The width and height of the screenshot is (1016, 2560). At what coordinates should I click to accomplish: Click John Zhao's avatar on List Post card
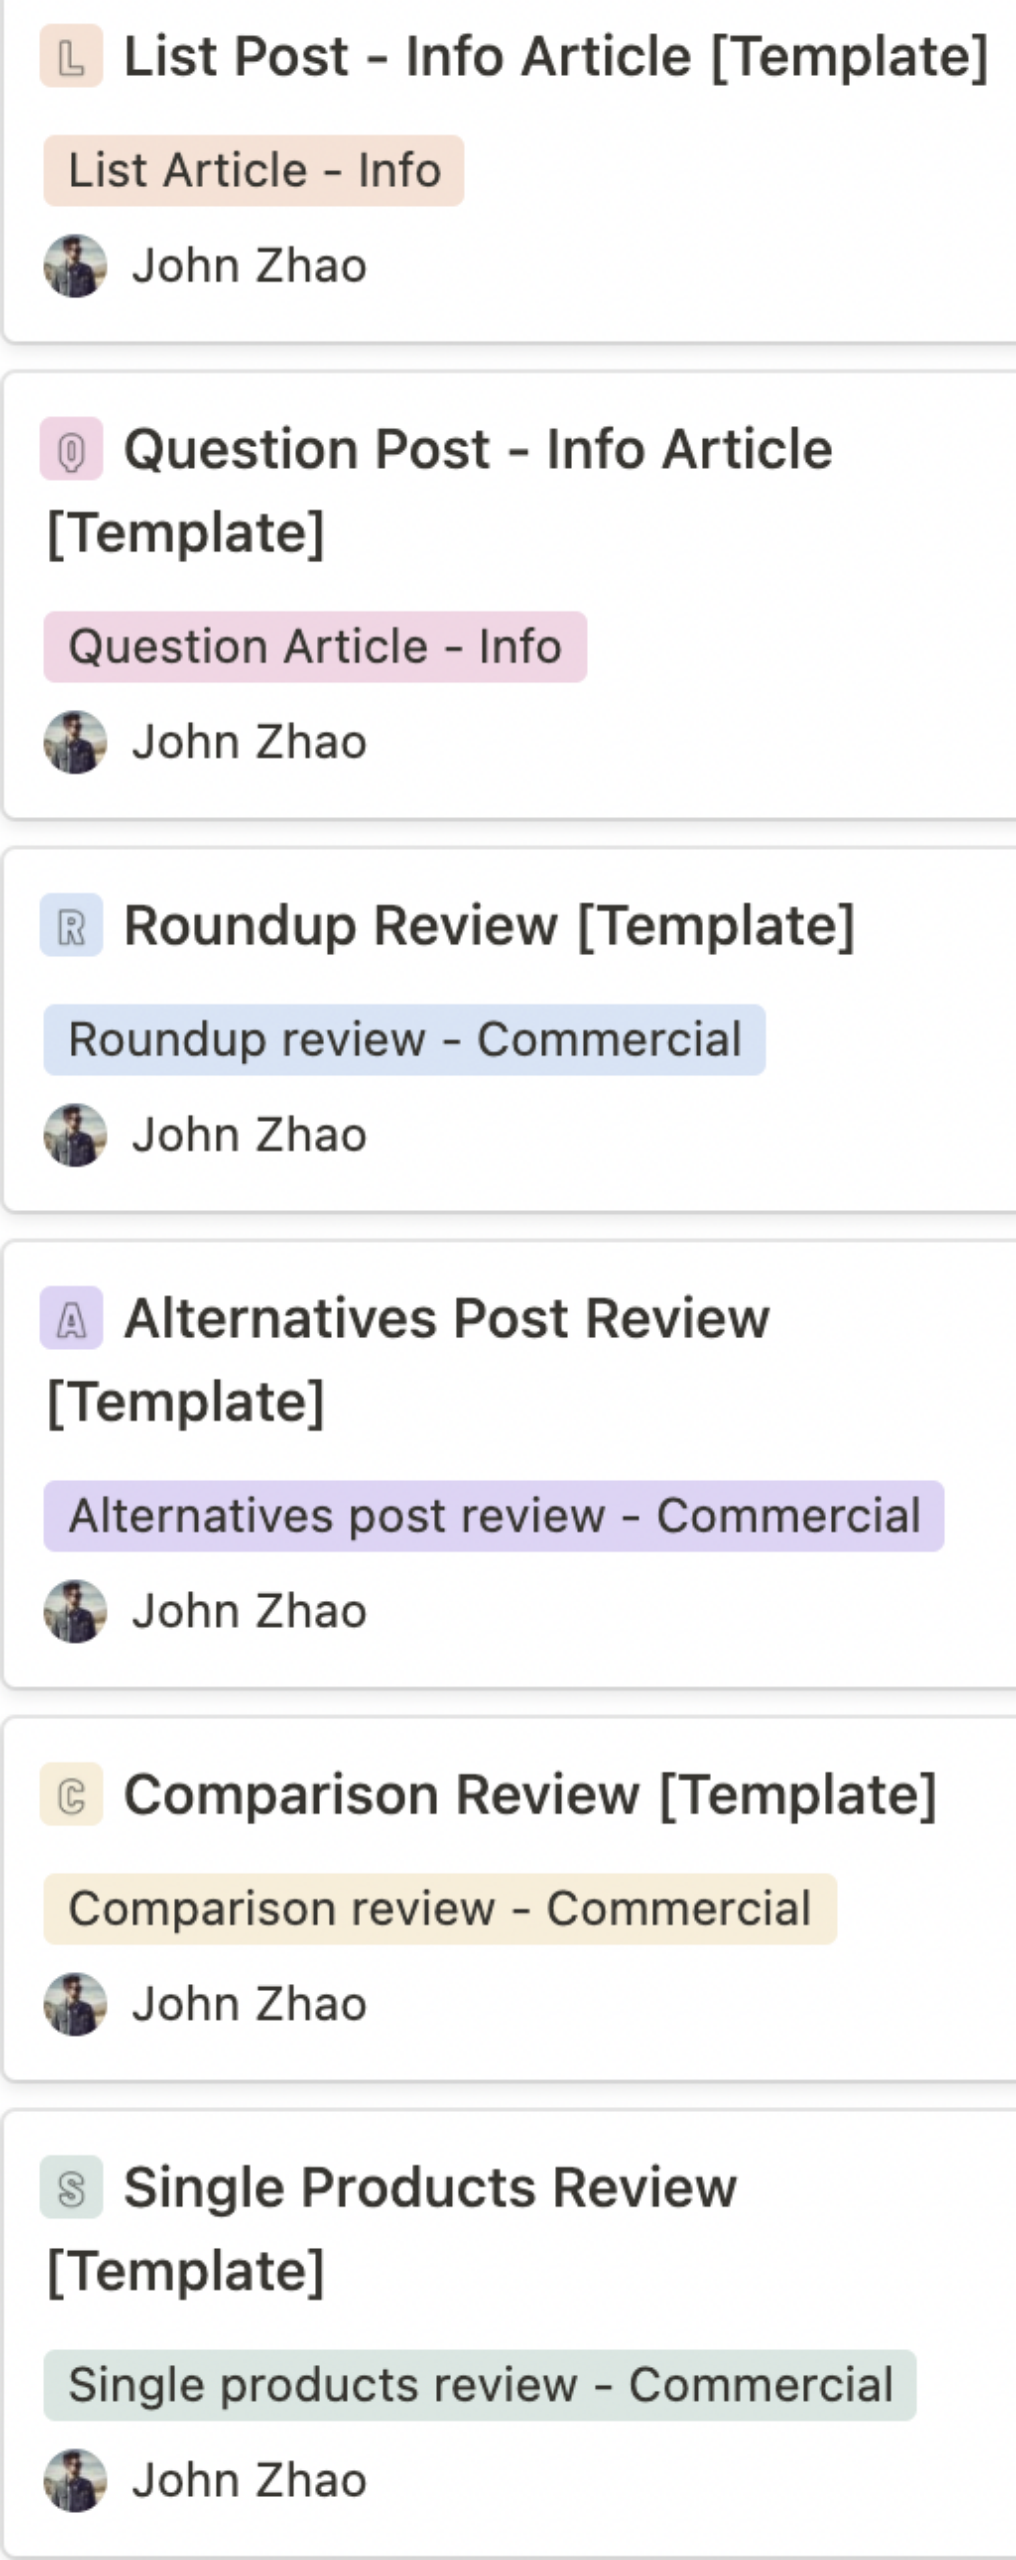click(x=75, y=266)
